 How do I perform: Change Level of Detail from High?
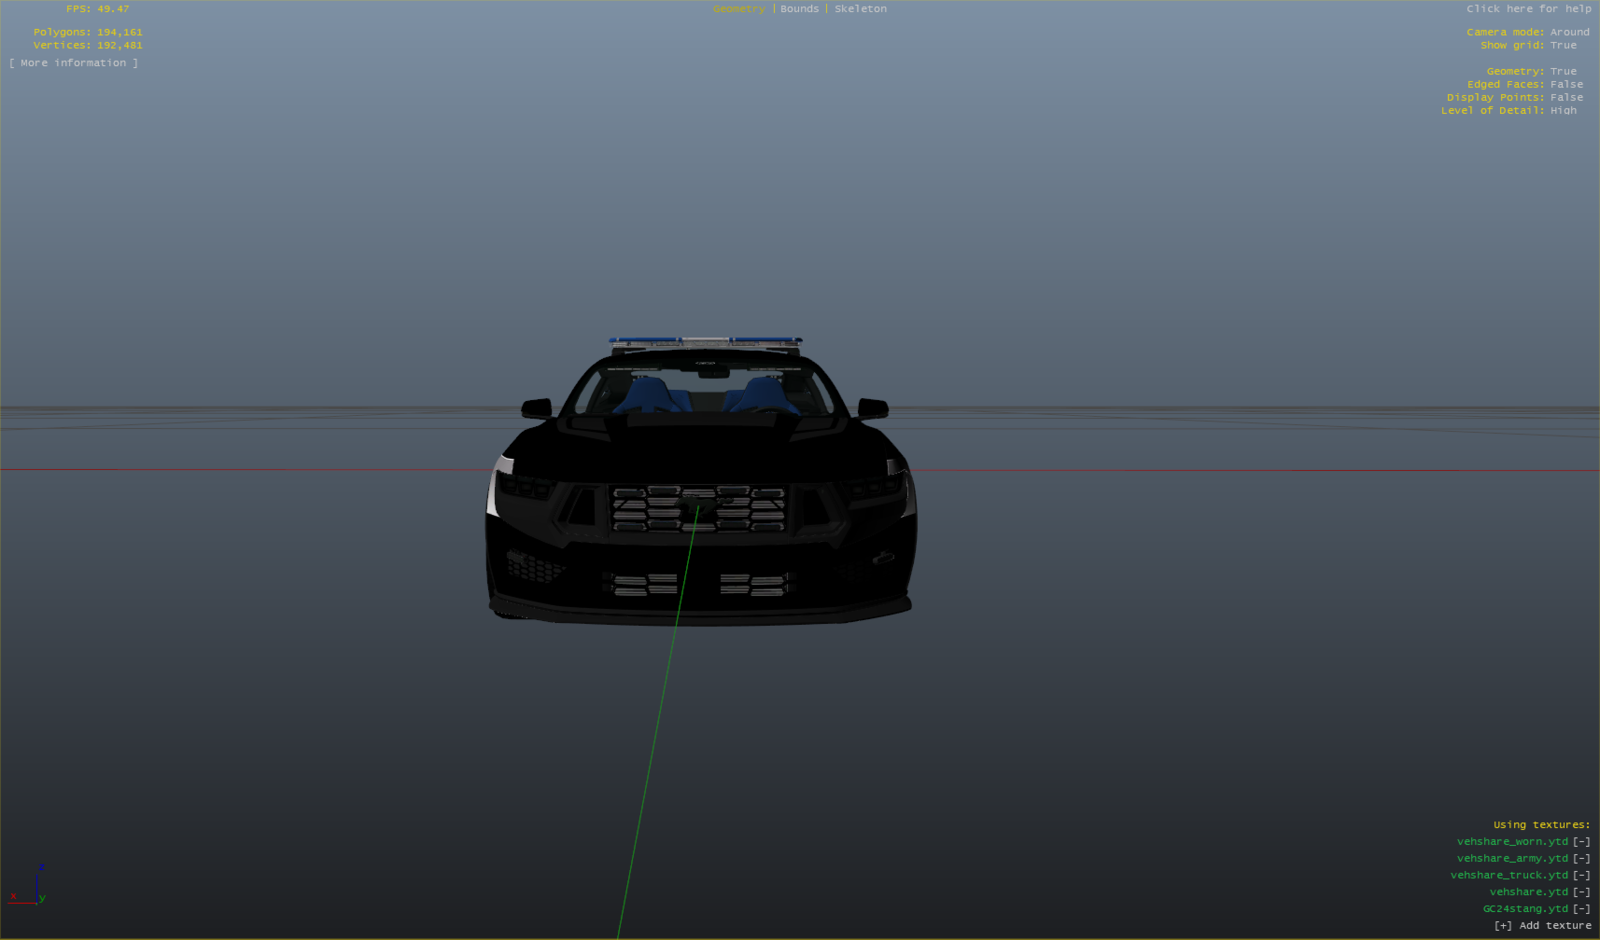coord(1563,110)
